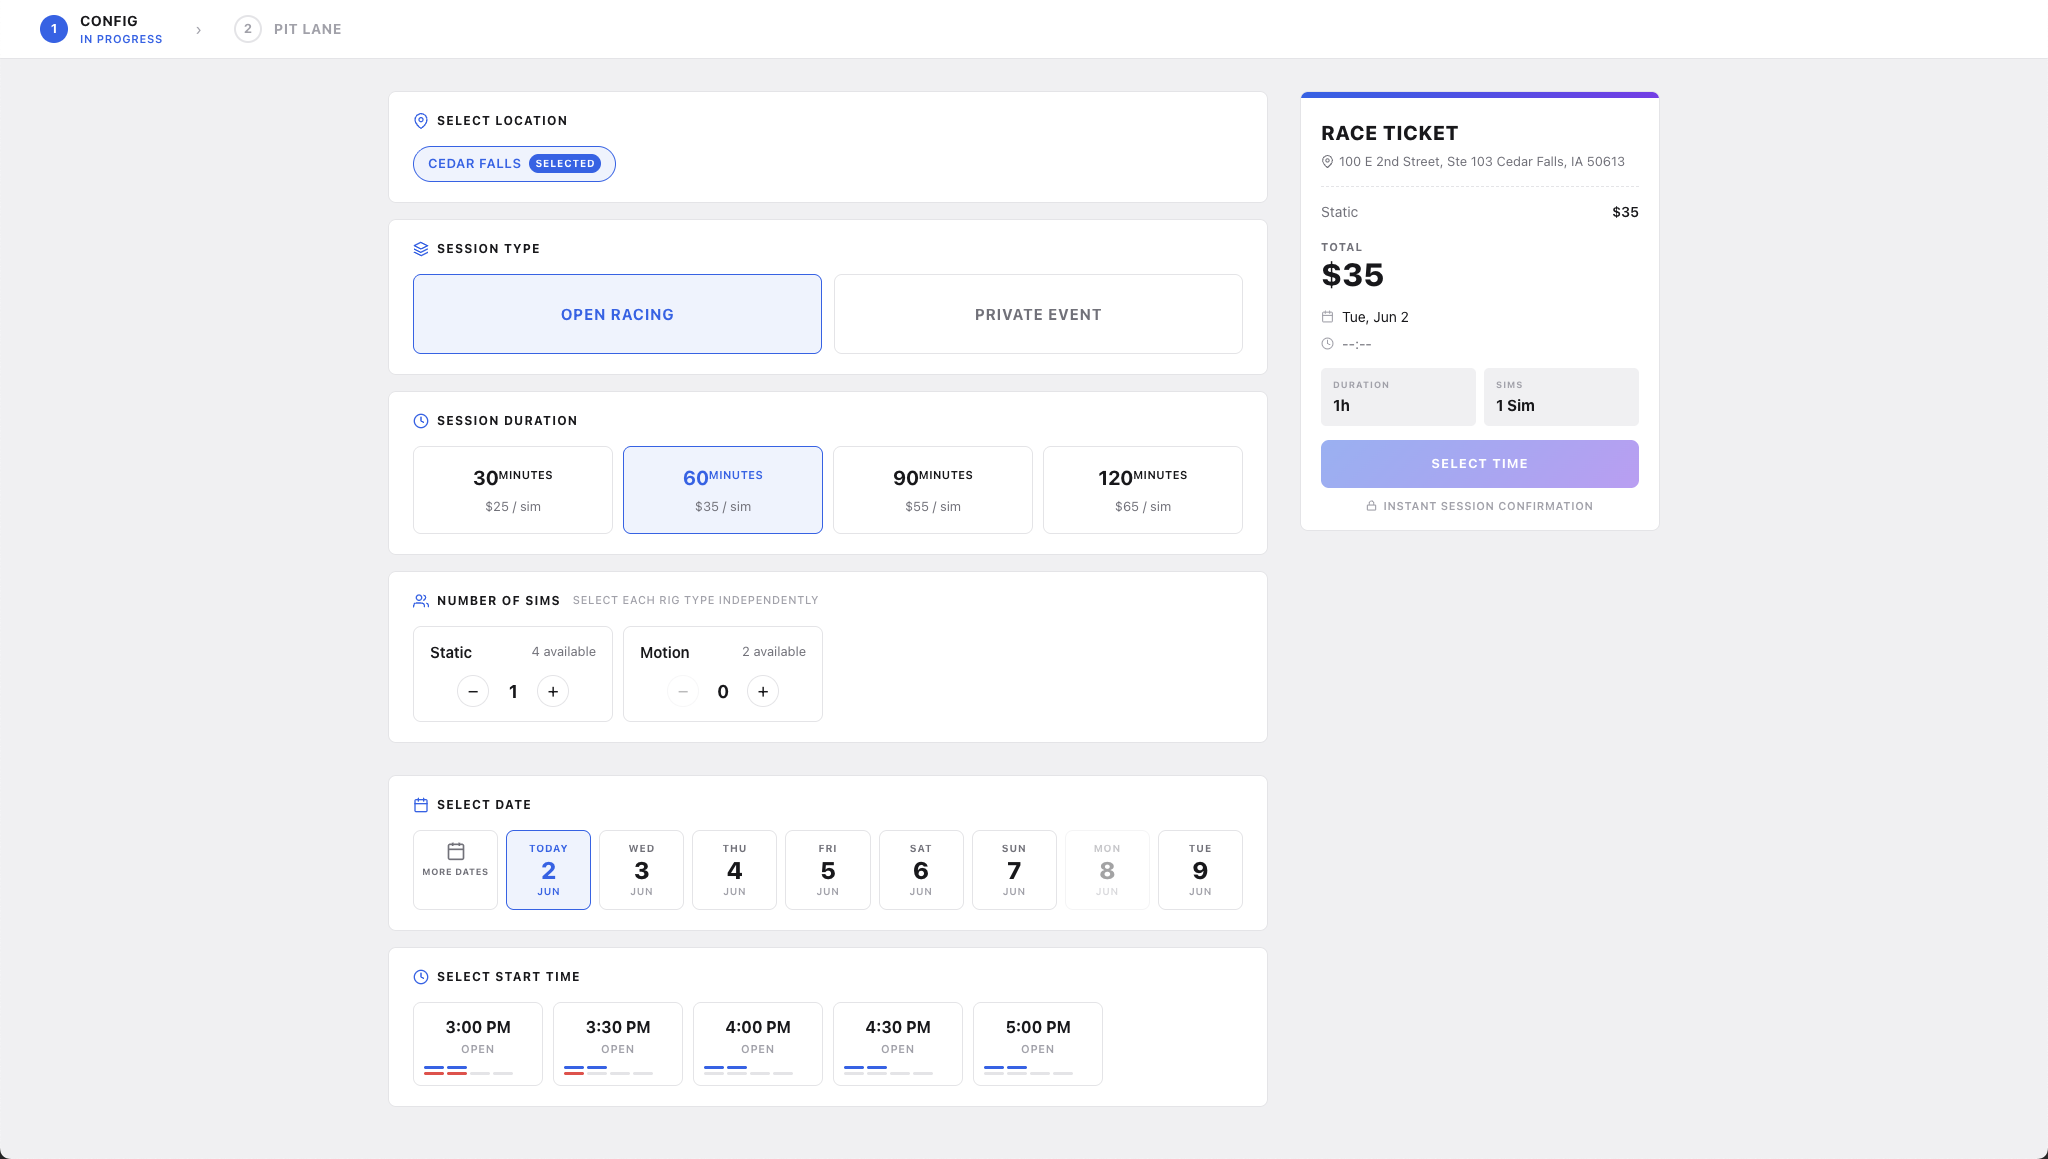The width and height of the screenshot is (2048, 1159).
Task: Pick Wed Jun 3 date
Action: pyautogui.click(x=641, y=870)
